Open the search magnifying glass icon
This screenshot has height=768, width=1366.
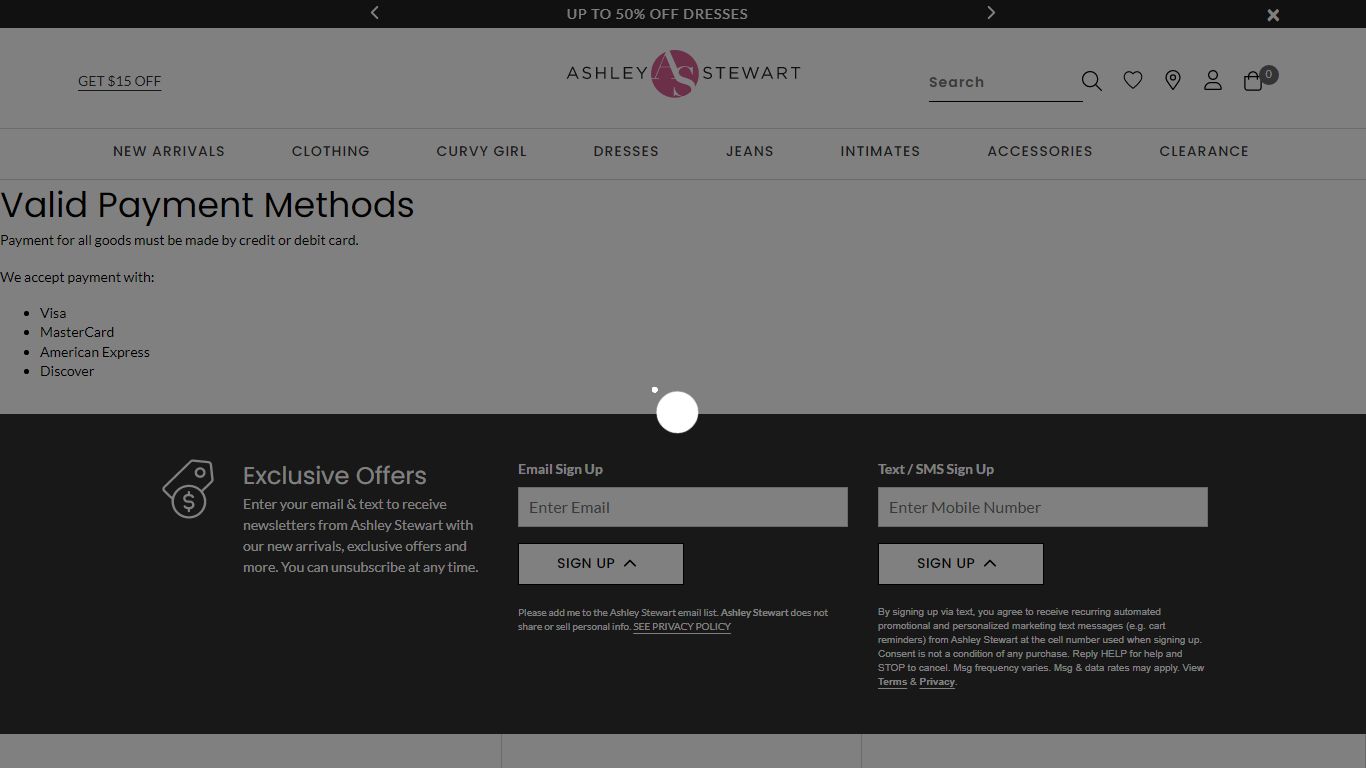click(1091, 80)
